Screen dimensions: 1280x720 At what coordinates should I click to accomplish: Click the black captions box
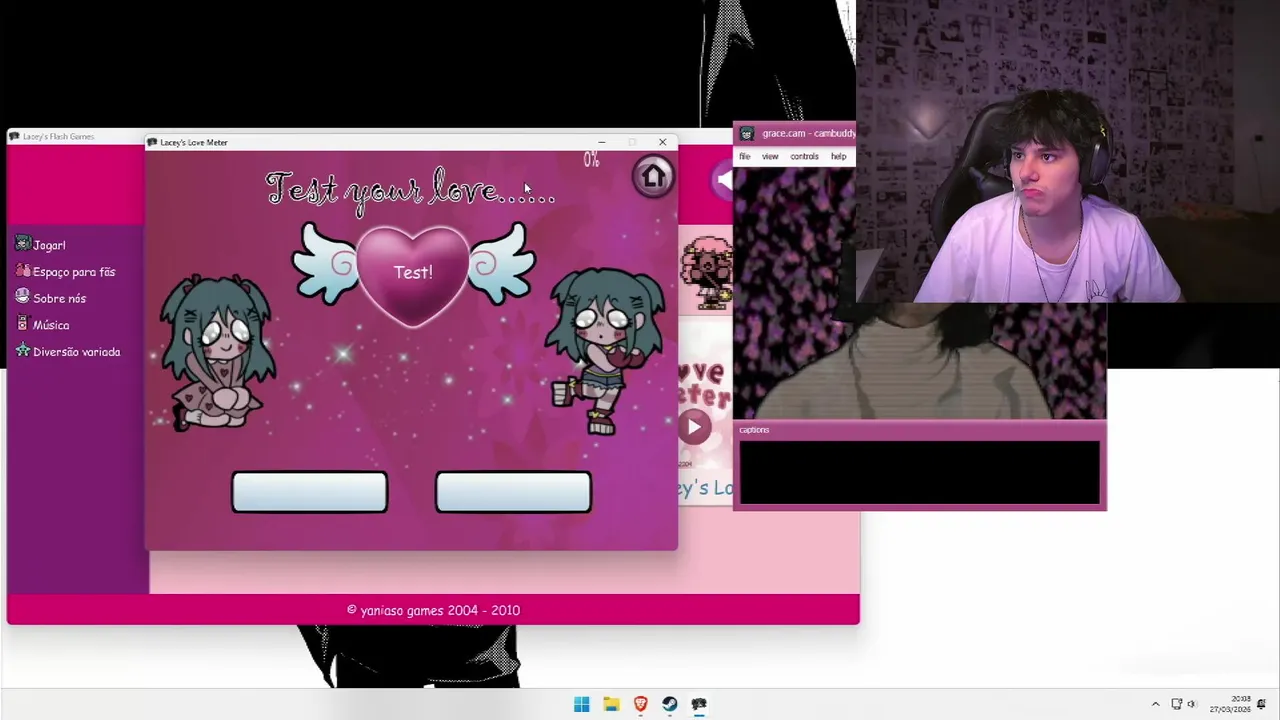point(920,473)
